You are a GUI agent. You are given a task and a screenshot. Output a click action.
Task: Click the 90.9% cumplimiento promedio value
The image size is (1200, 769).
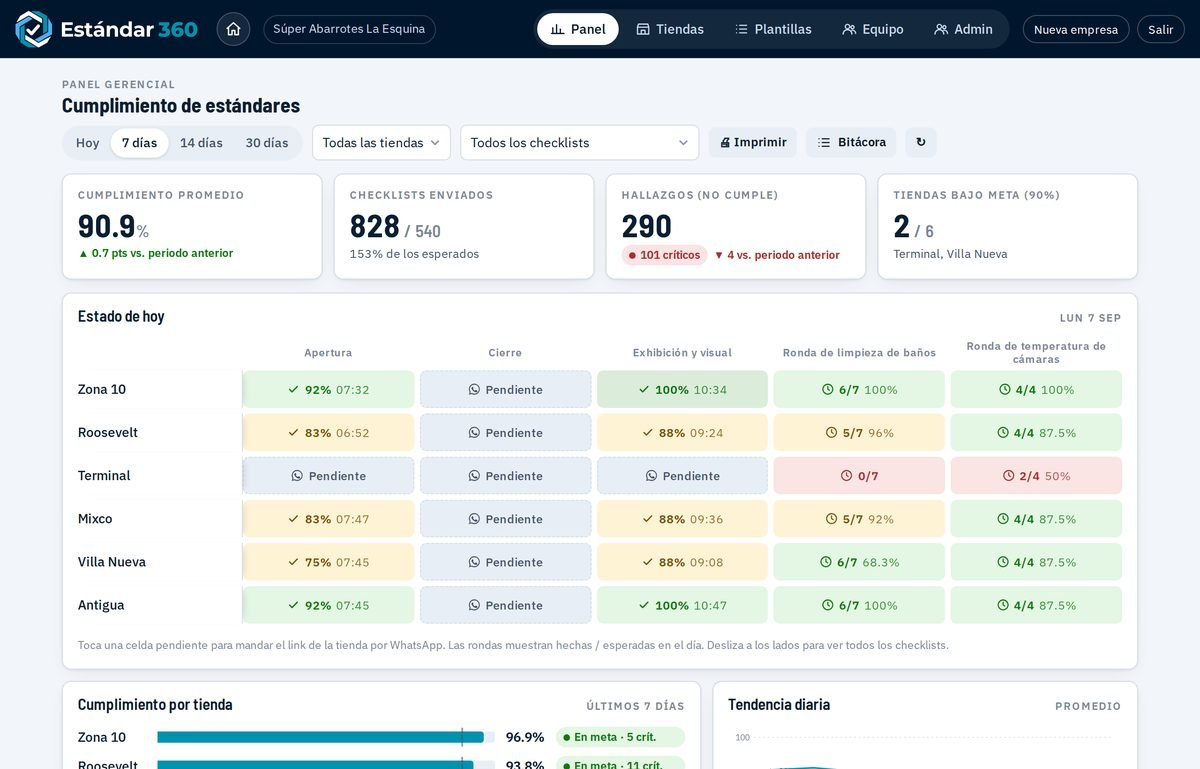(113, 227)
